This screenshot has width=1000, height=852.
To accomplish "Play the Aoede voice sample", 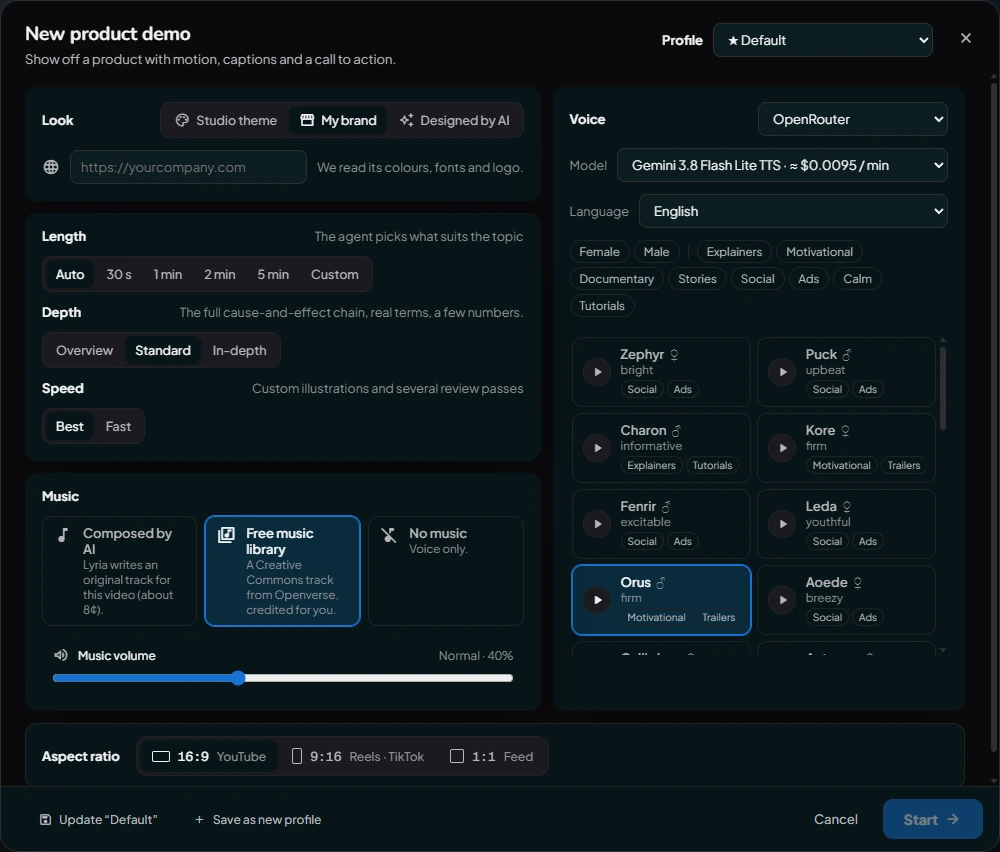I will [x=783, y=599].
